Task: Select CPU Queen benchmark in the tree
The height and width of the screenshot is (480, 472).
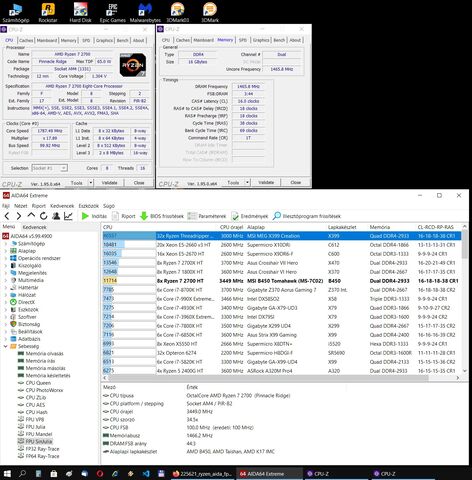Action: coord(38,383)
